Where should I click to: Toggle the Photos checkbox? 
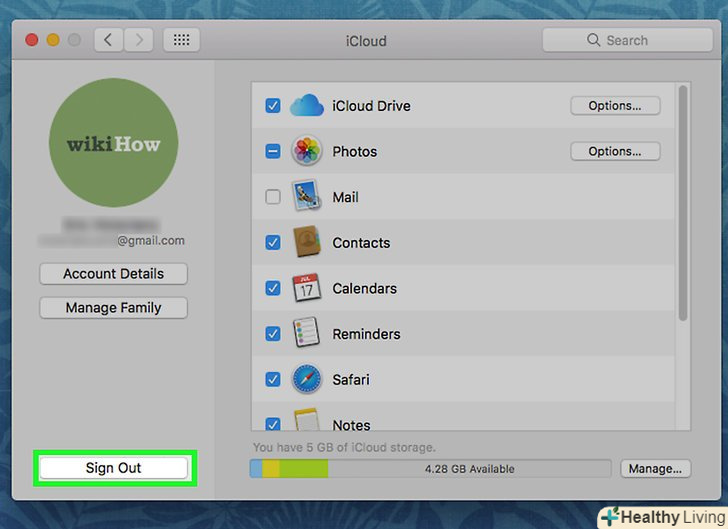pyautogui.click(x=273, y=152)
